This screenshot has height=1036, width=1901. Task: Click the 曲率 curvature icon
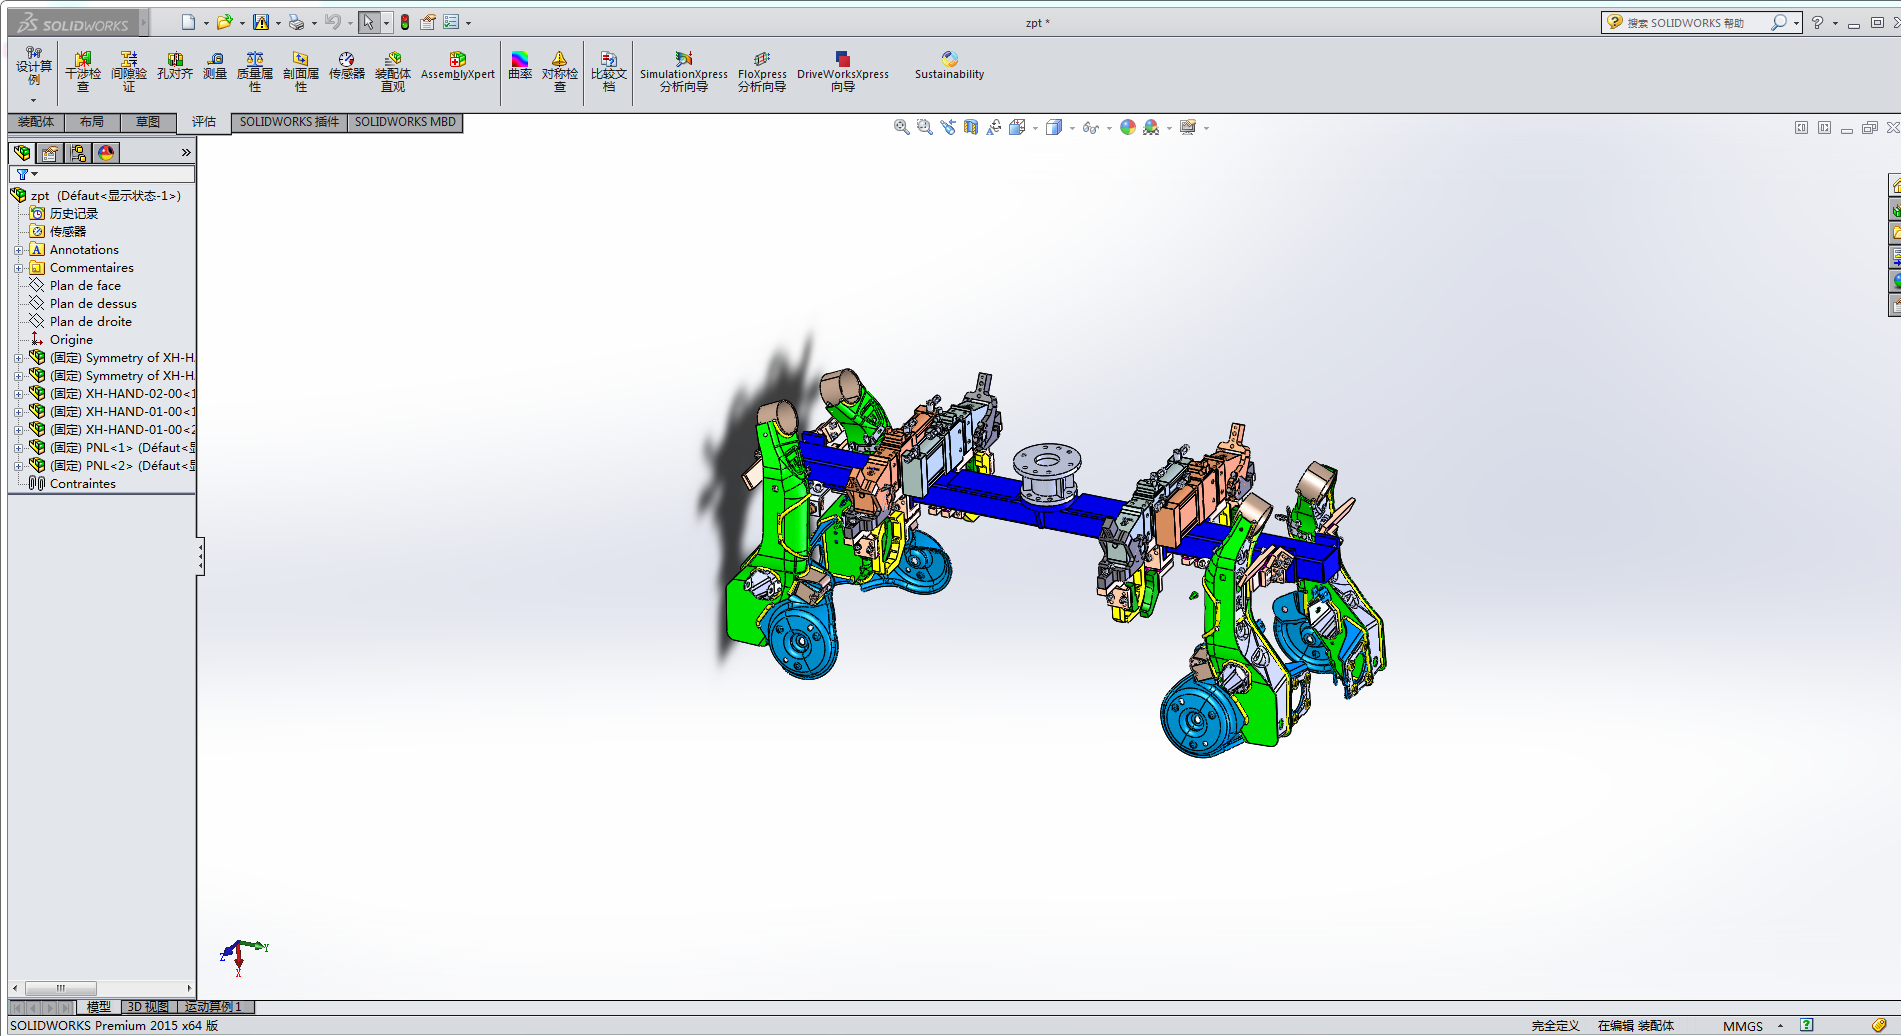click(x=520, y=67)
